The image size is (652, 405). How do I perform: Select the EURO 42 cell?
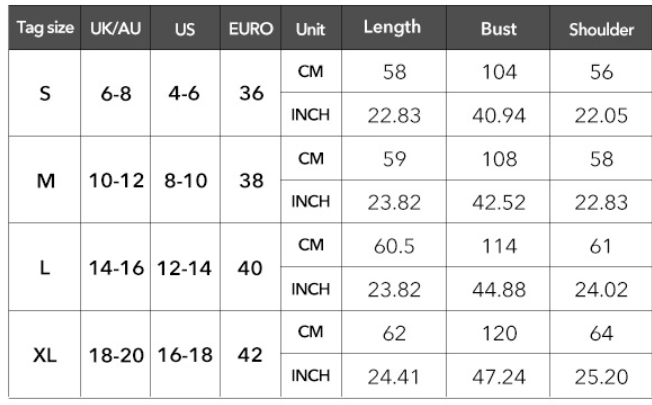(x=251, y=355)
